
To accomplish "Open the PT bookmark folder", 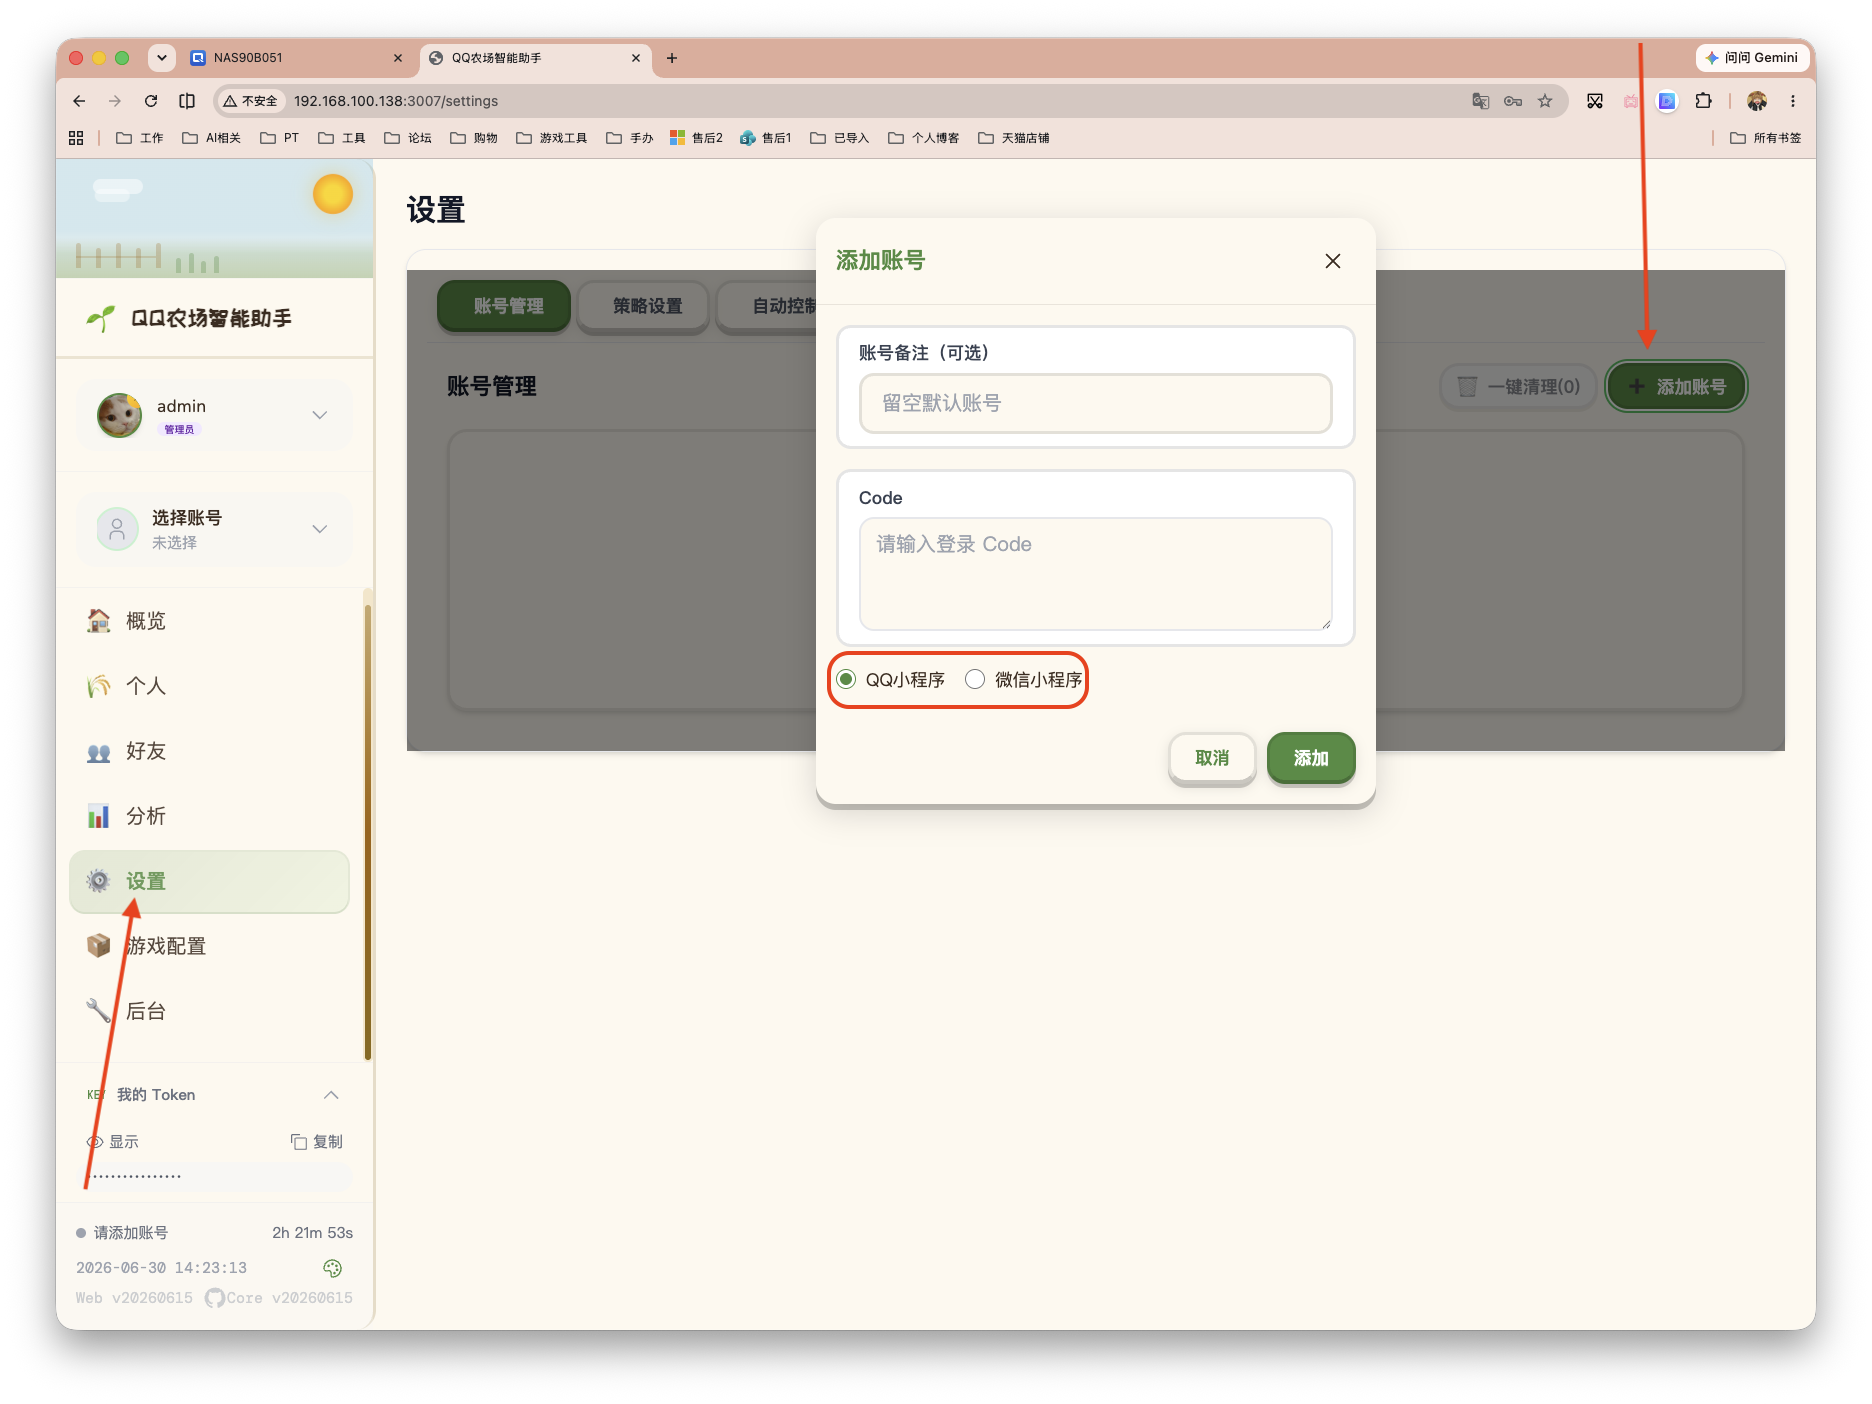I will (280, 138).
